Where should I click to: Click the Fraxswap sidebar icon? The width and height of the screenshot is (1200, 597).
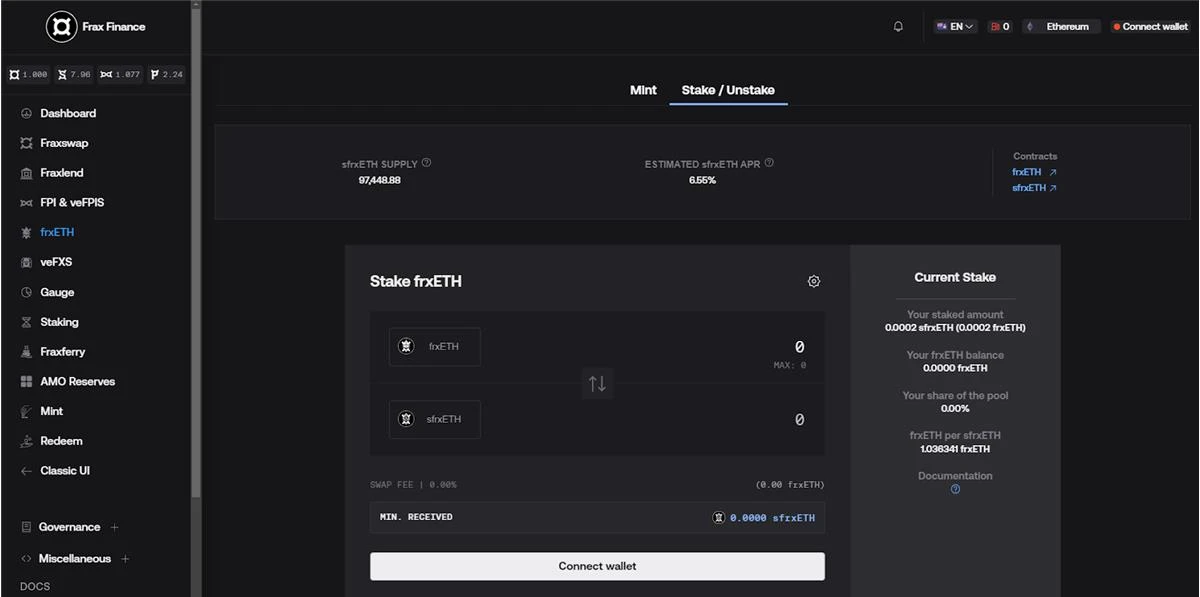point(26,143)
